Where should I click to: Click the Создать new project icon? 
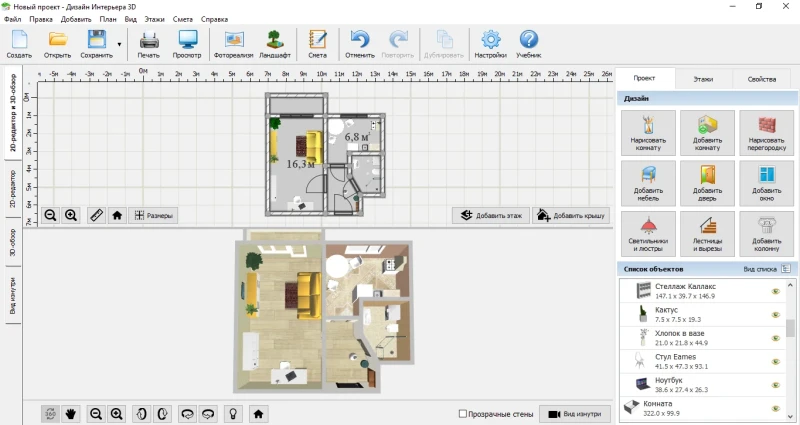click(19, 44)
